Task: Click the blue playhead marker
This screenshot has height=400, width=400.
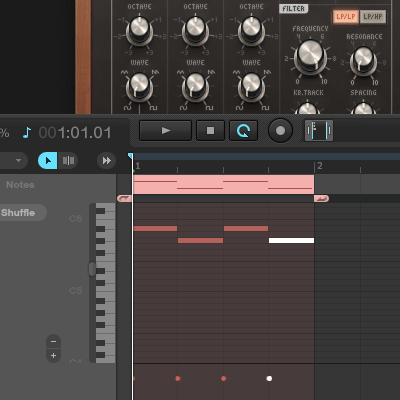Action: (x=130, y=156)
